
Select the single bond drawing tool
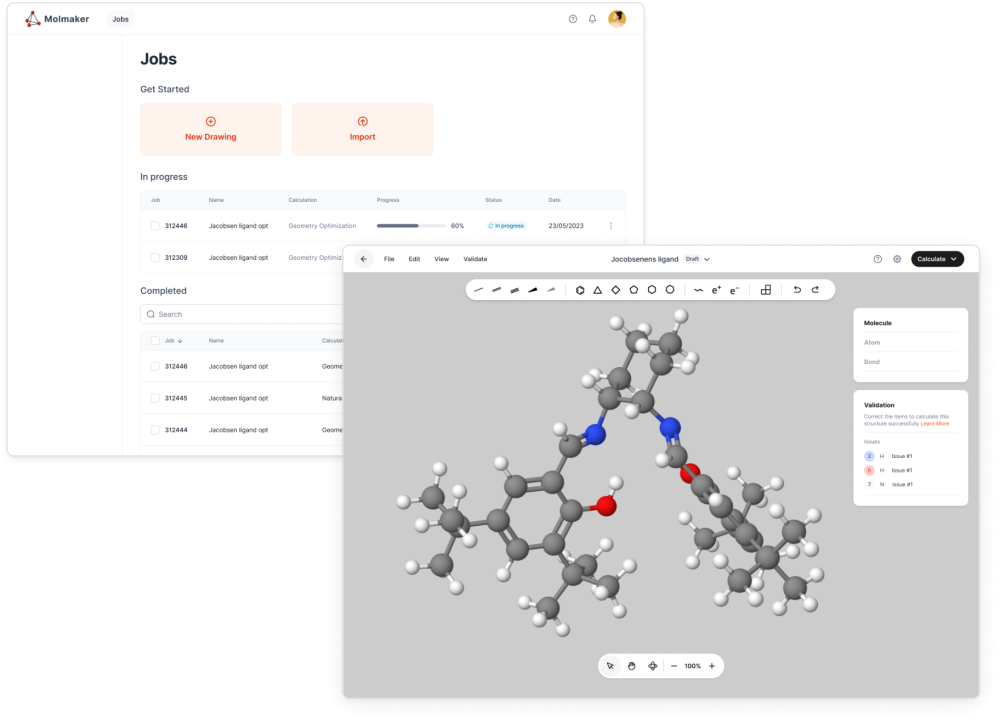click(476, 290)
